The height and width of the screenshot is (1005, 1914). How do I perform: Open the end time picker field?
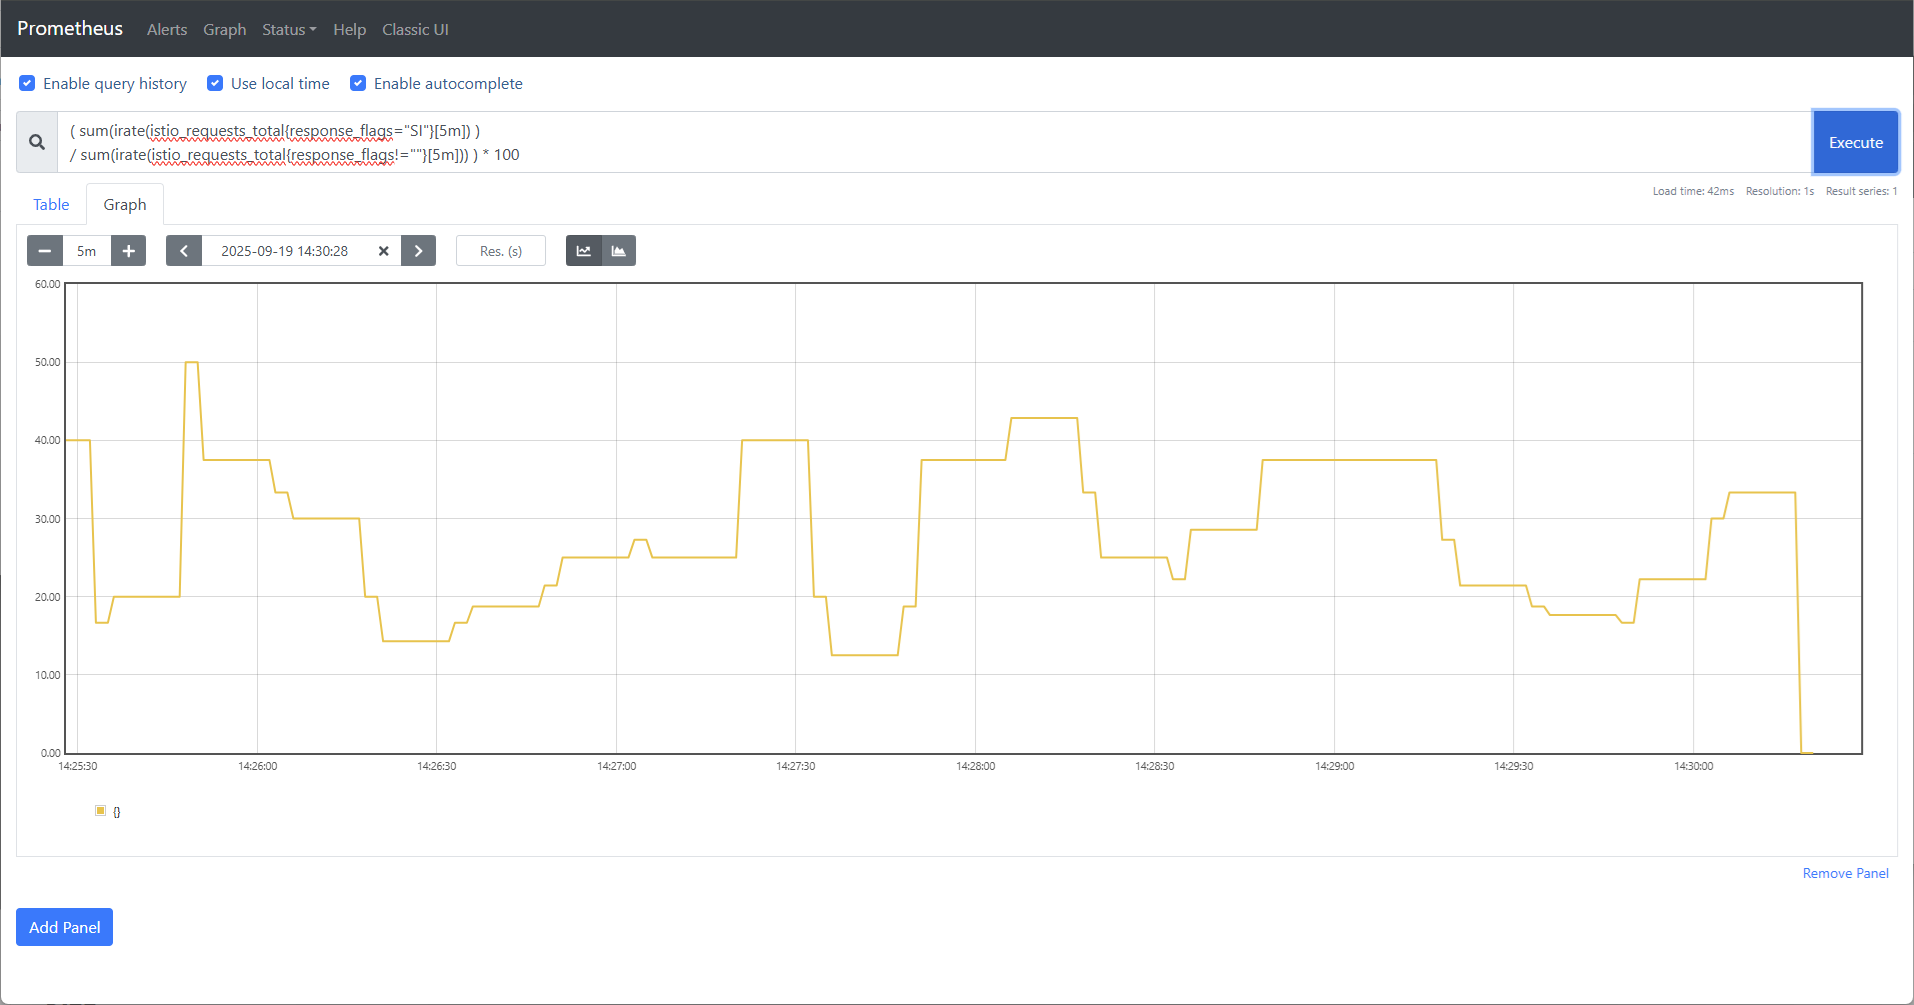pyautogui.click(x=285, y=251)
